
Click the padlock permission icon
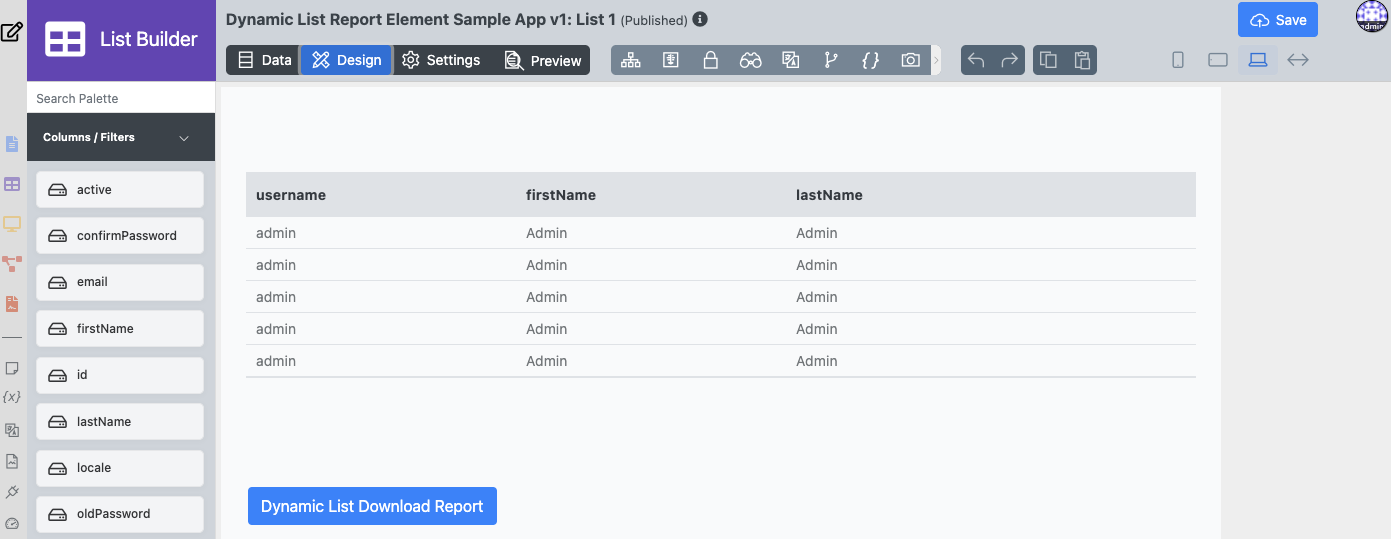(710, 60)
